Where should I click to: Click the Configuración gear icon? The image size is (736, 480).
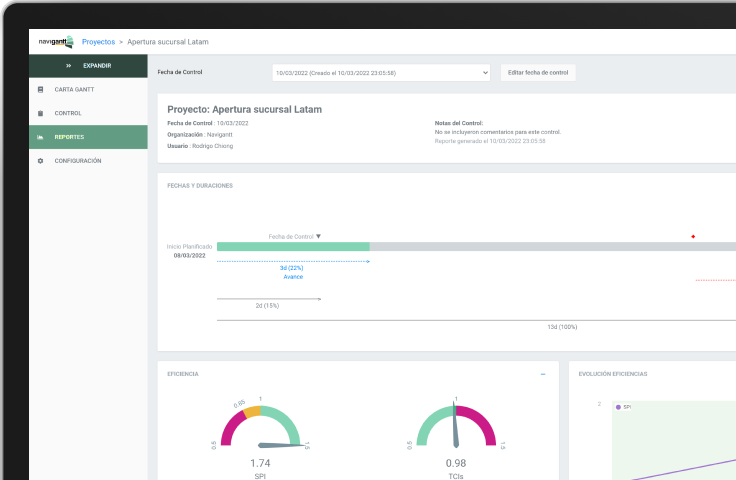[40, 161]
